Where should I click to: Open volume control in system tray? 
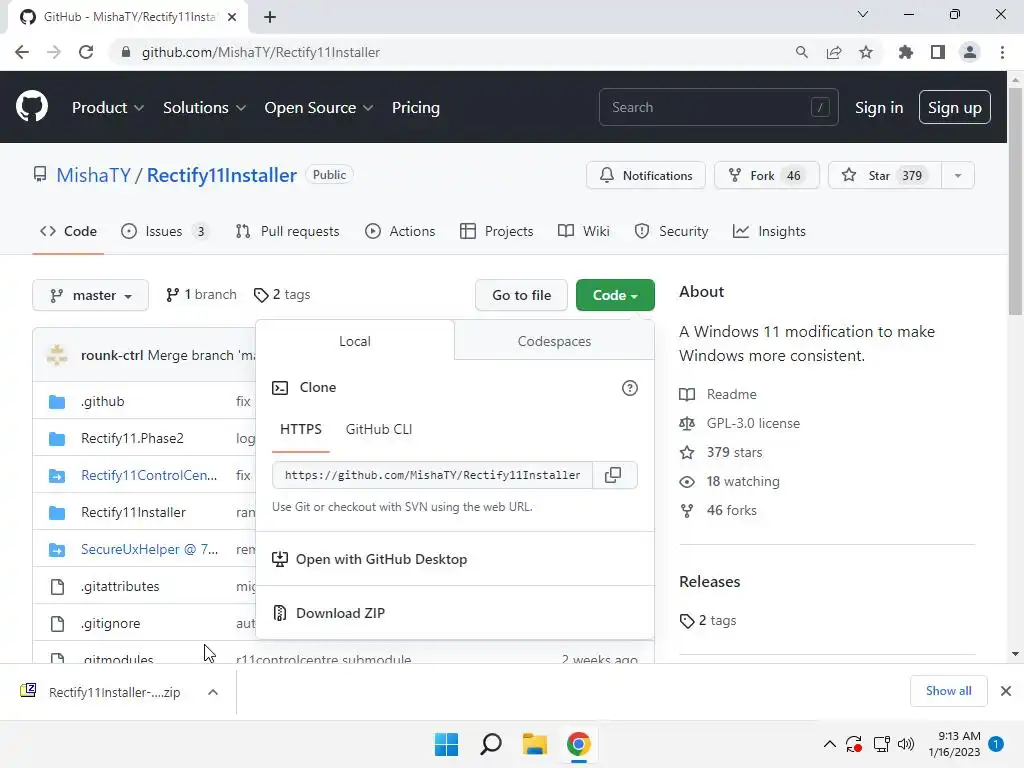tap(906, 744)
